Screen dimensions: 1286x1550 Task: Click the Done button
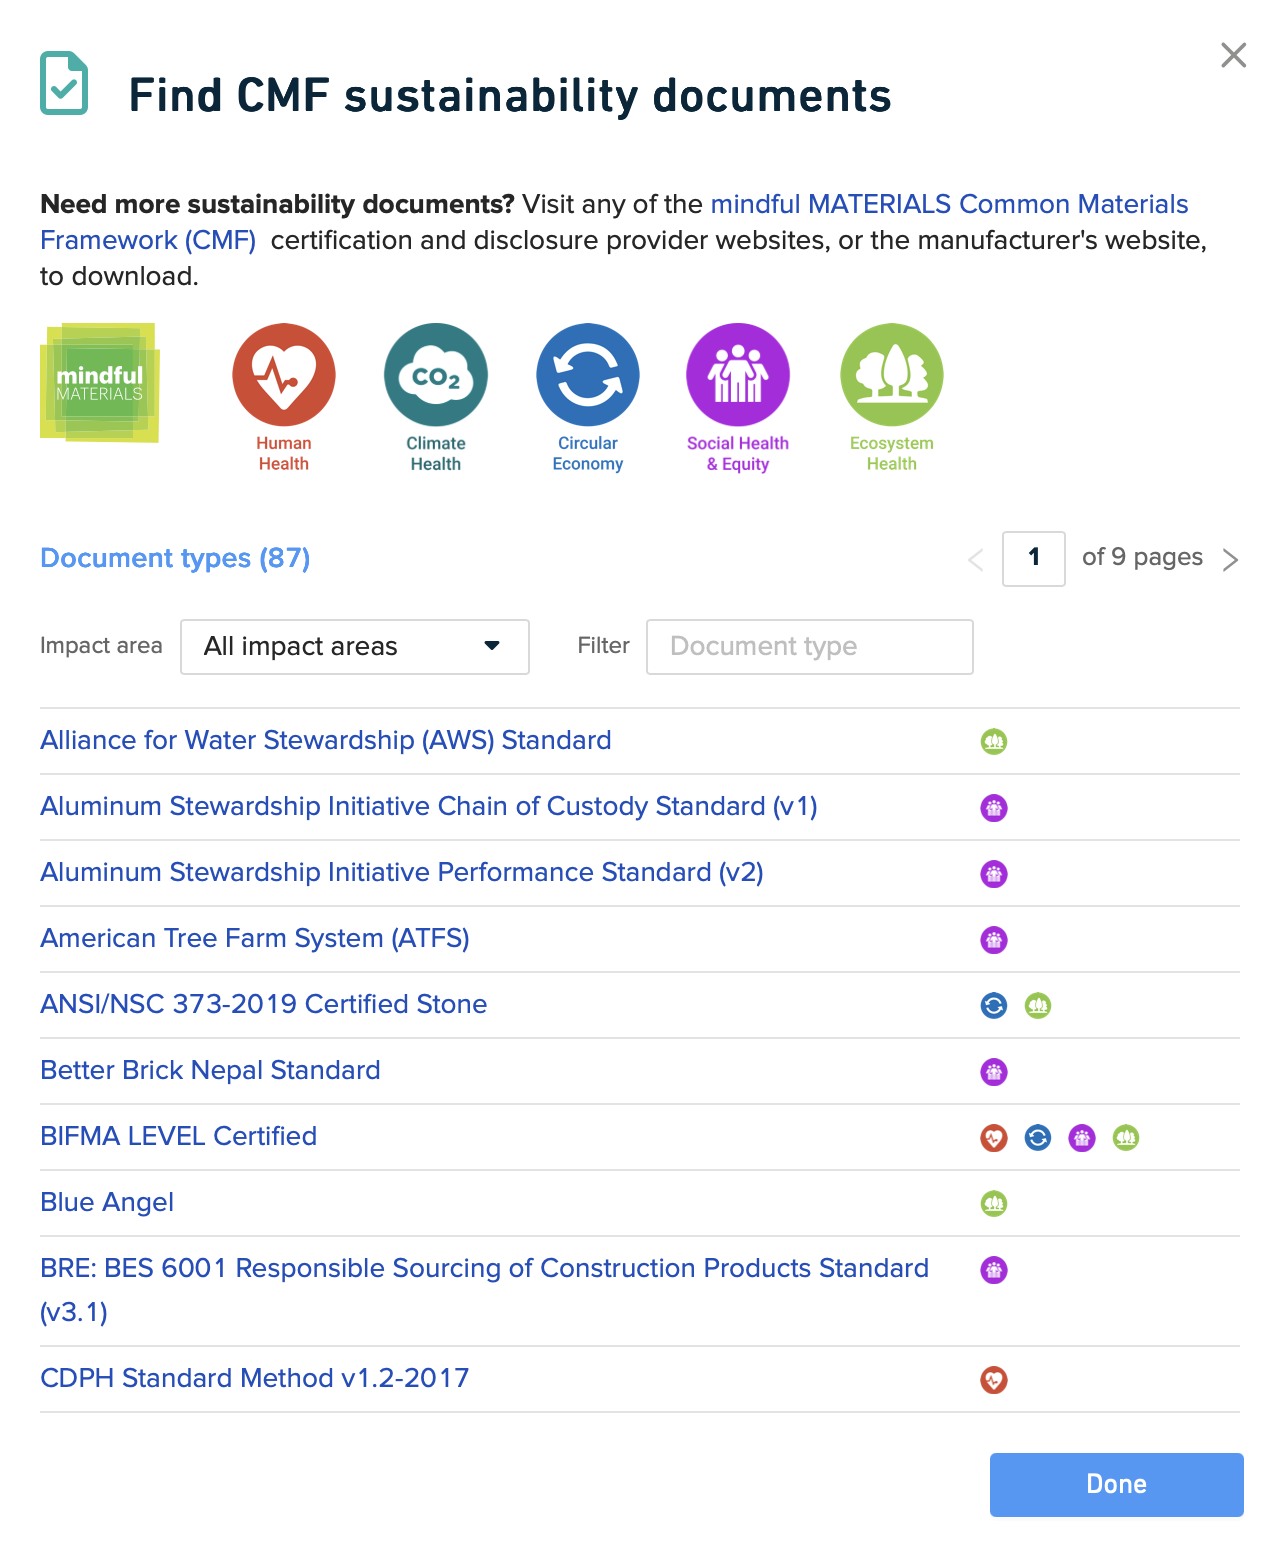click(x=1117, y=1485)
